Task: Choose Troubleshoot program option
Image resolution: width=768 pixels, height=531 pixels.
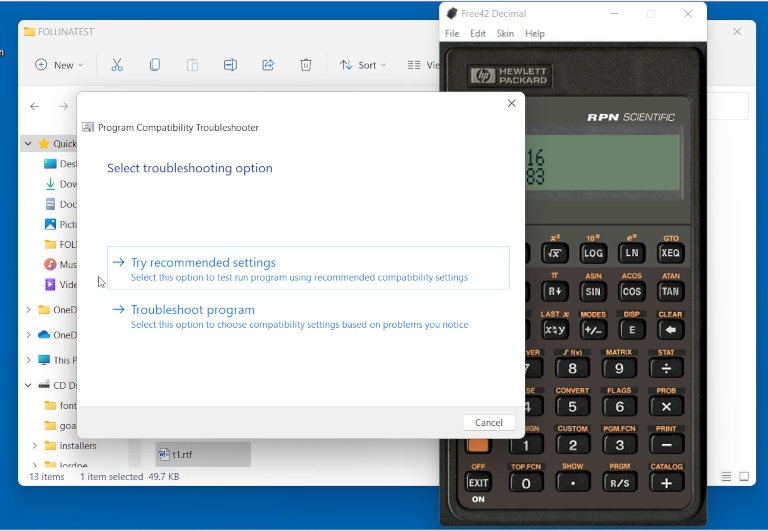Action: 308,316
